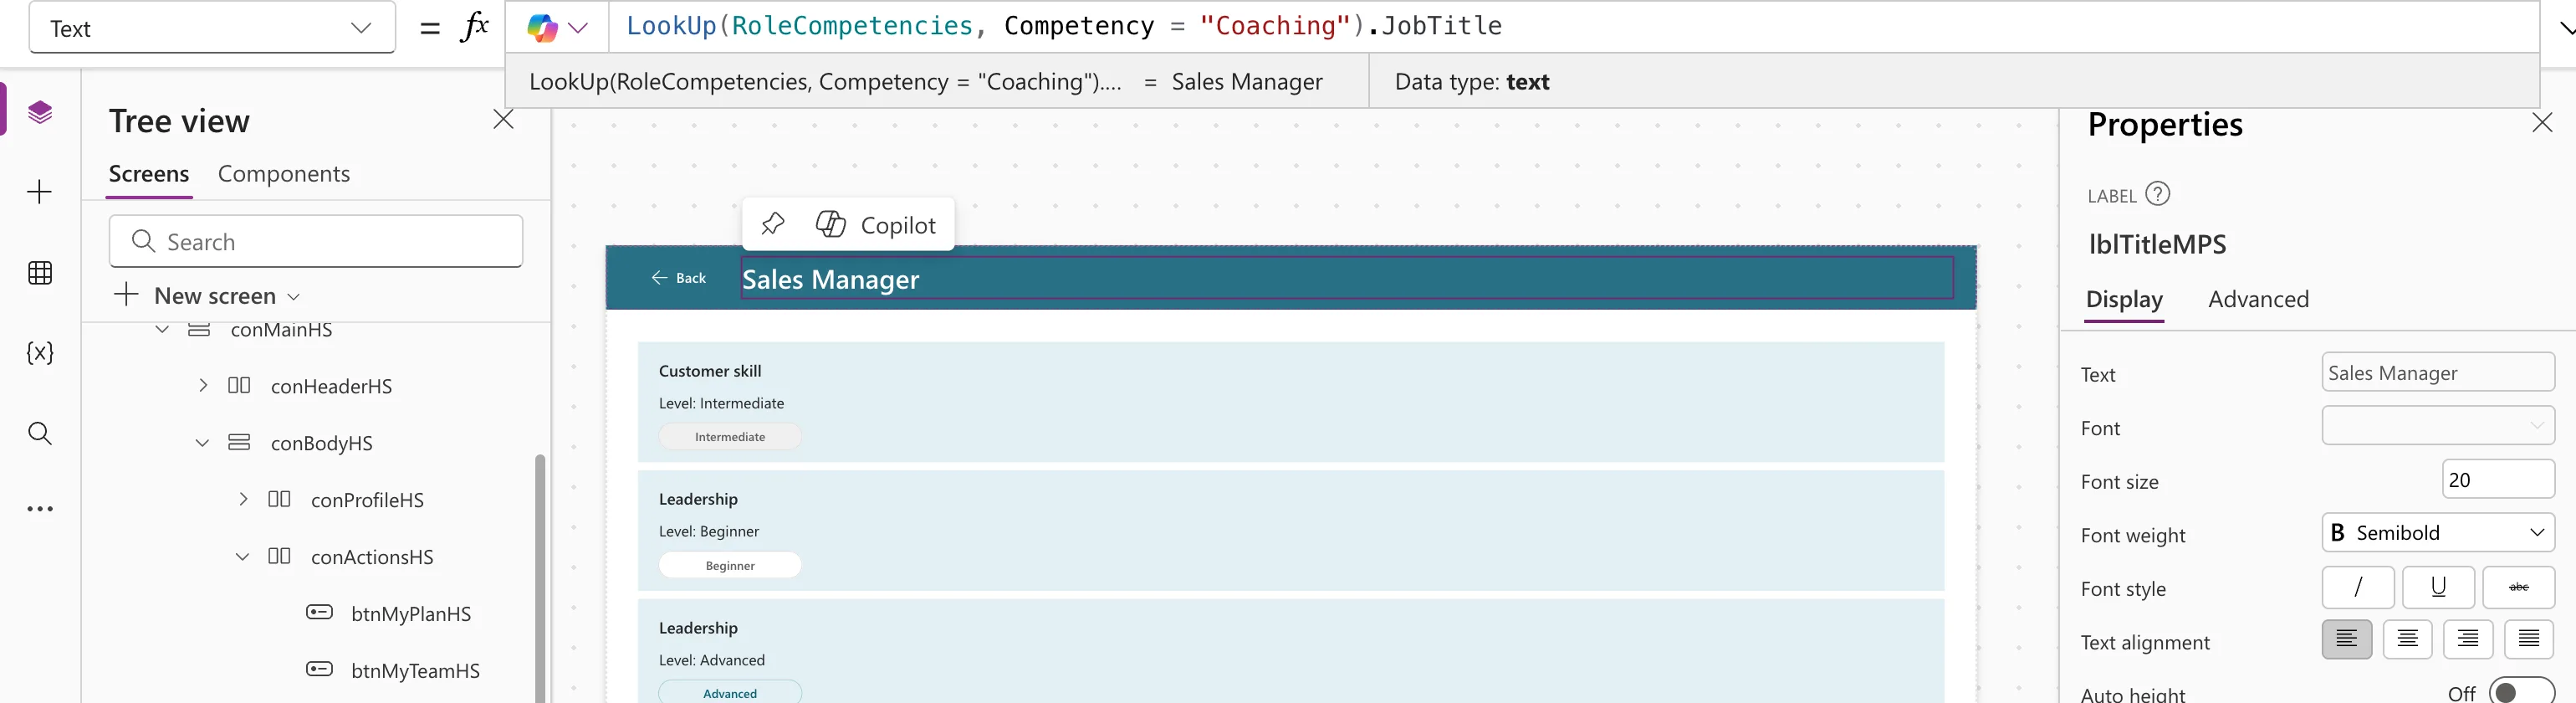Click the pin icon beside Copilot
This screenshot has width=2576, height=703.
(x=773, y=224)
